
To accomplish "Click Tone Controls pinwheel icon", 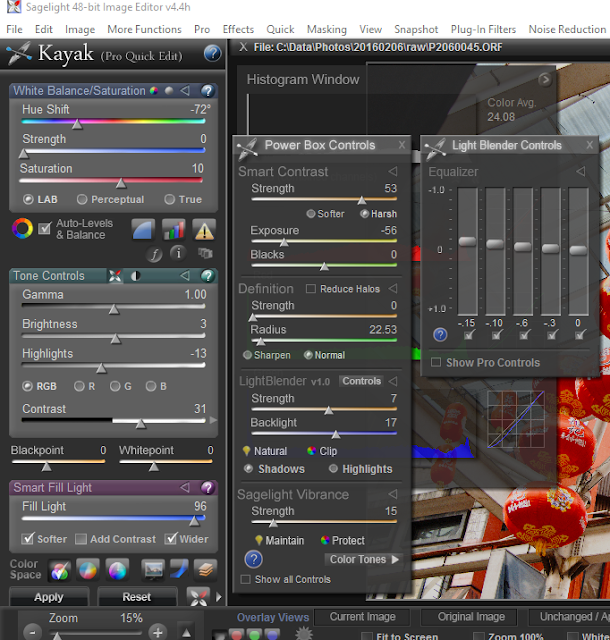I will (115, 276).
